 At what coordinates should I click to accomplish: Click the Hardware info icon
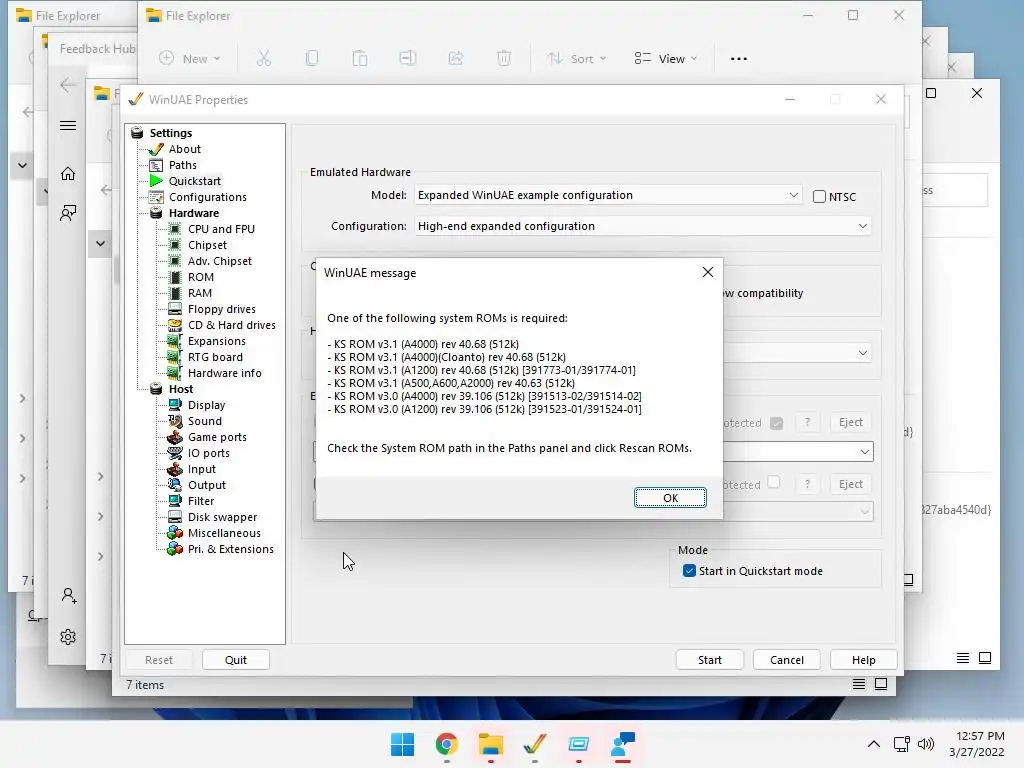(x=174, y=373)
